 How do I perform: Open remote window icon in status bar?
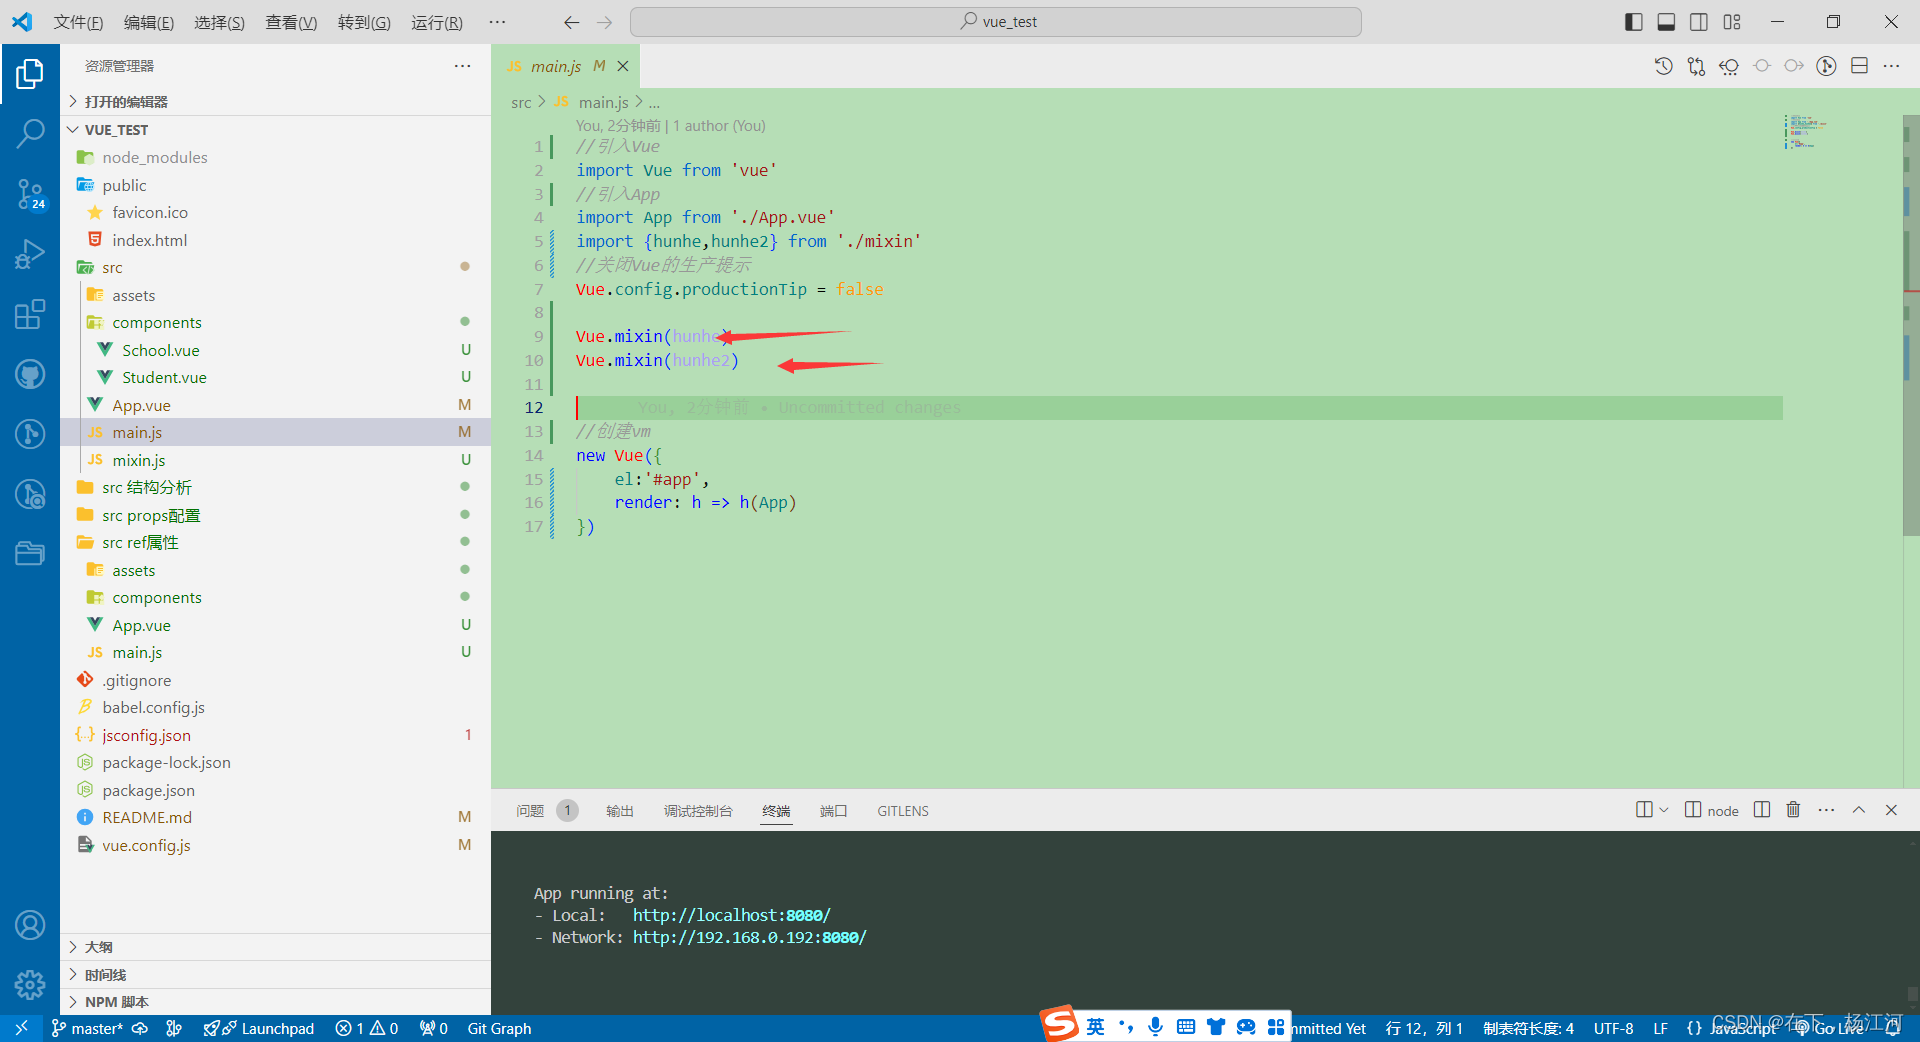coord(21,1028)
